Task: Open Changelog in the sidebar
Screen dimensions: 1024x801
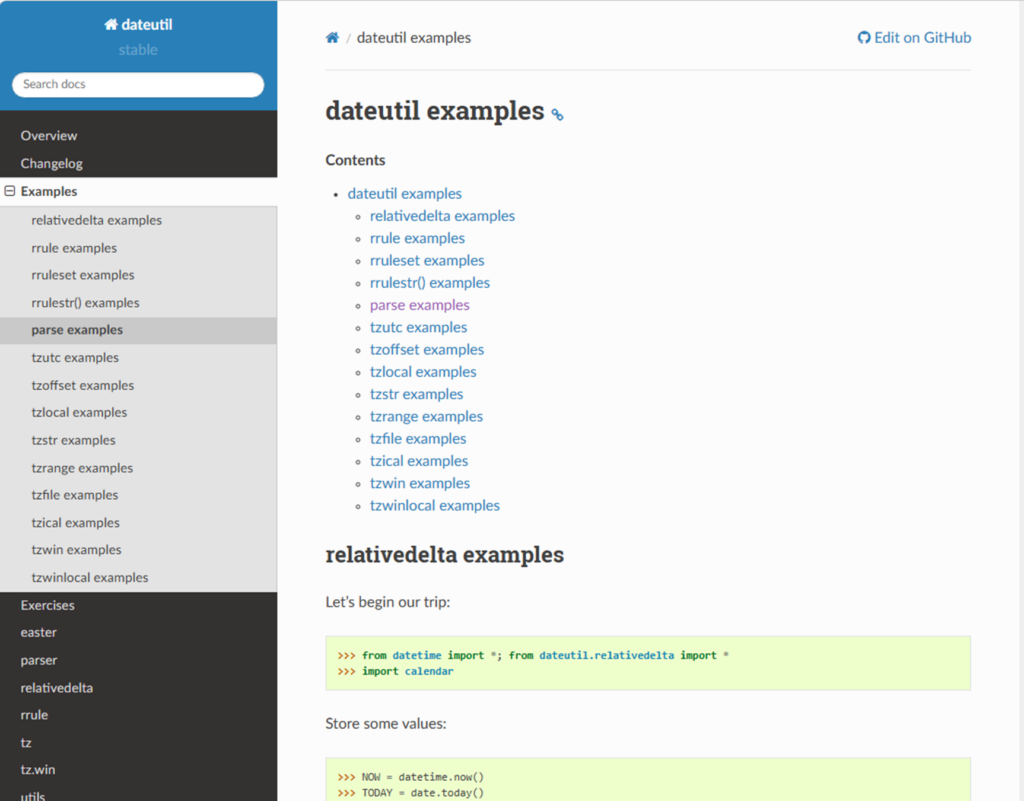Action: [52, 163]
